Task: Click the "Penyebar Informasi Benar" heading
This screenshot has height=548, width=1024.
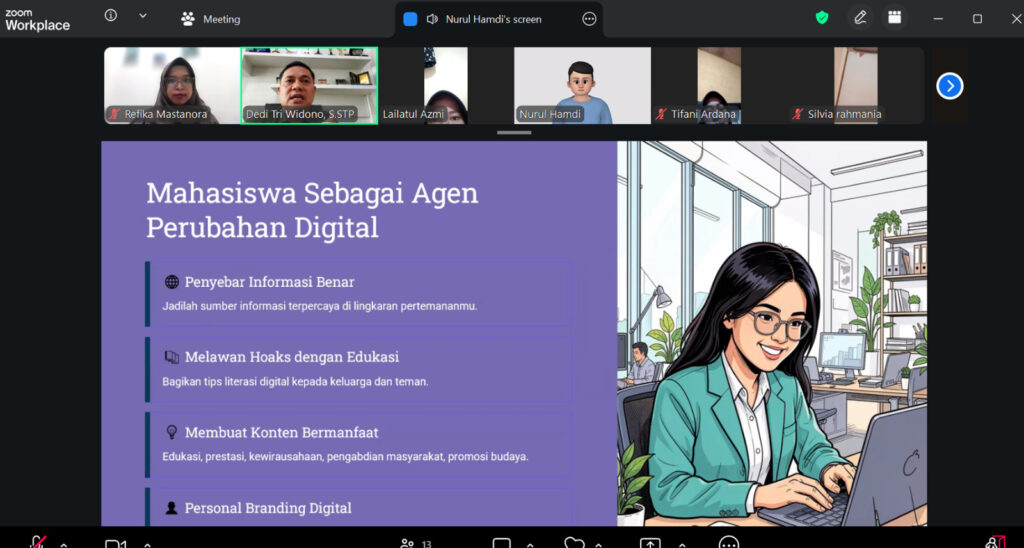Action: (x=270, y=282)
